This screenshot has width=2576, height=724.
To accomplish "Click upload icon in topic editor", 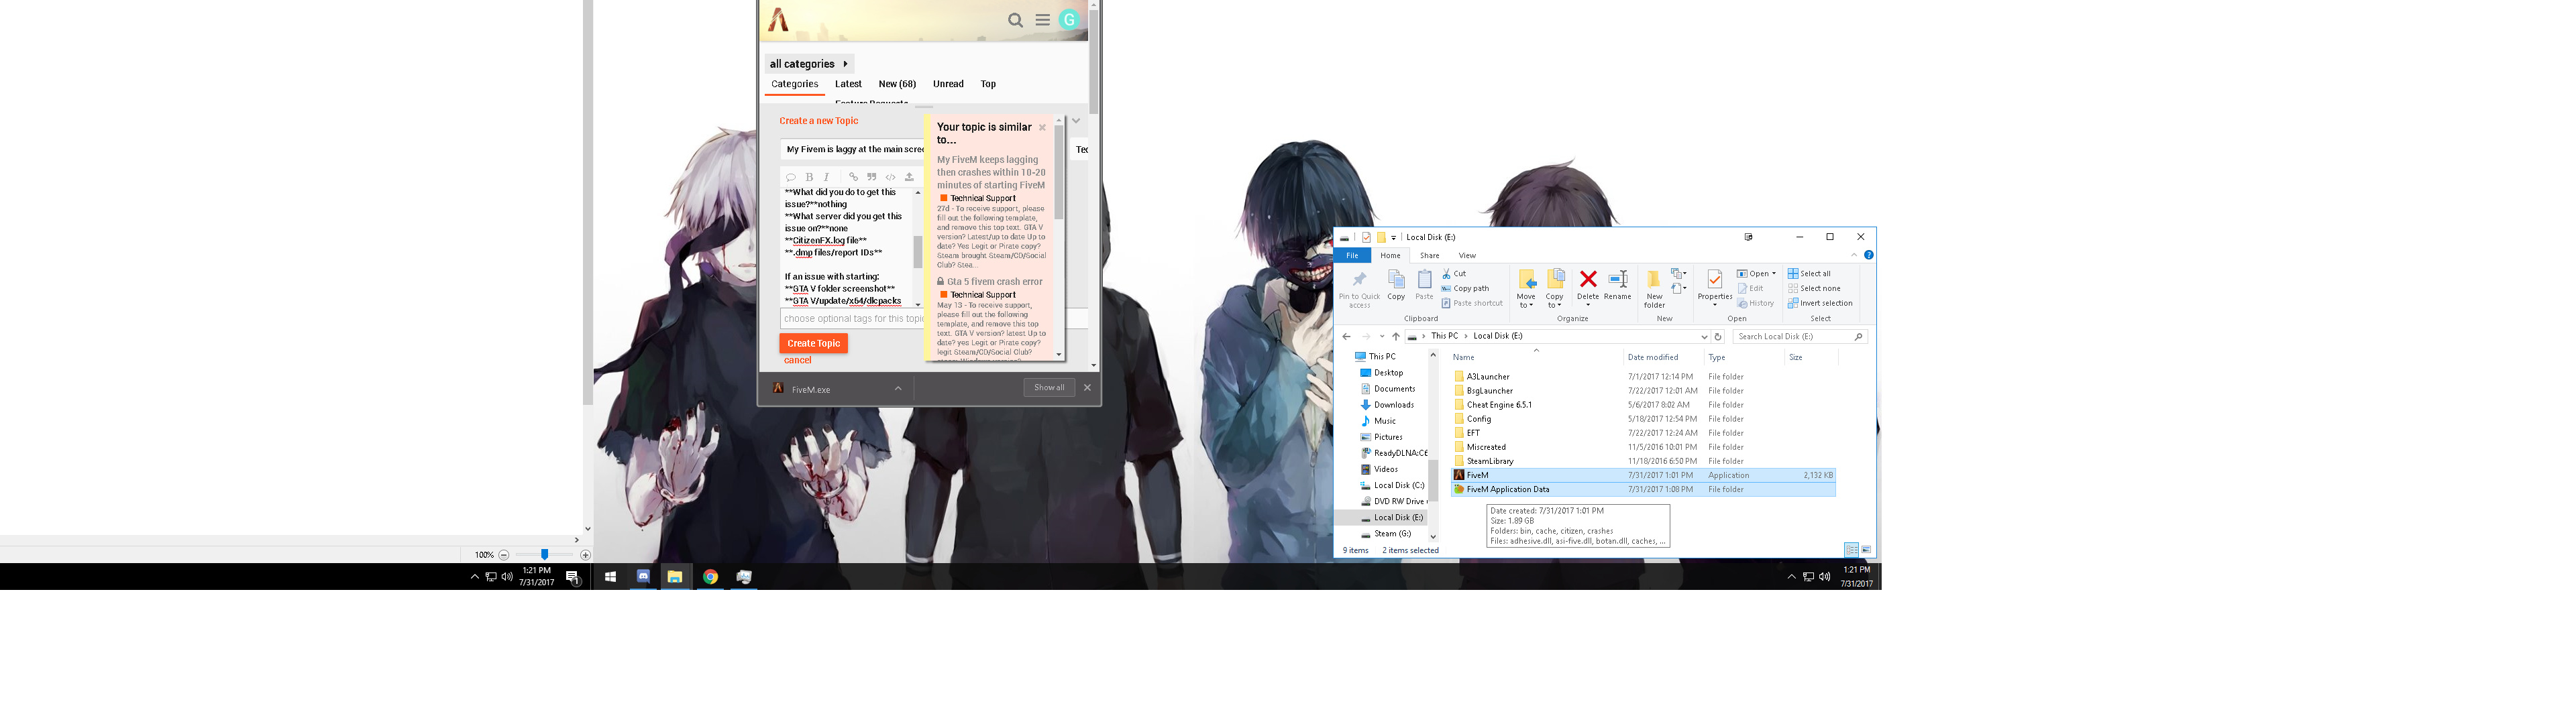I will pos(909,177).
